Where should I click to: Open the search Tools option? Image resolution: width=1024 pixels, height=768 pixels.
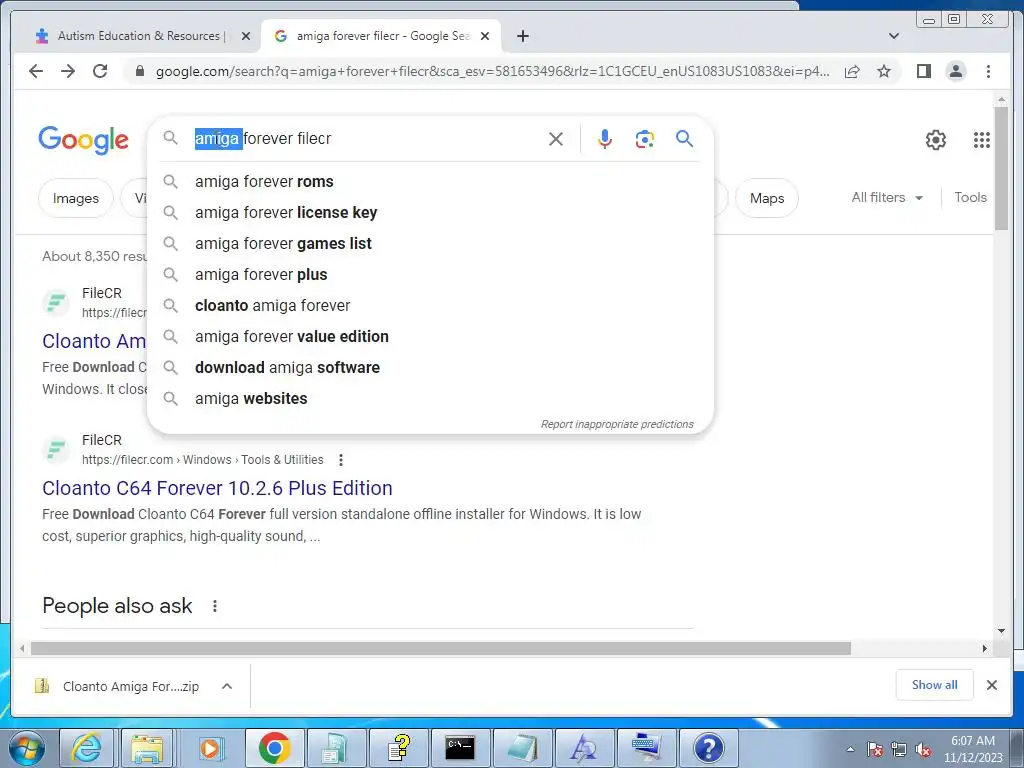(x=970, y=197)
